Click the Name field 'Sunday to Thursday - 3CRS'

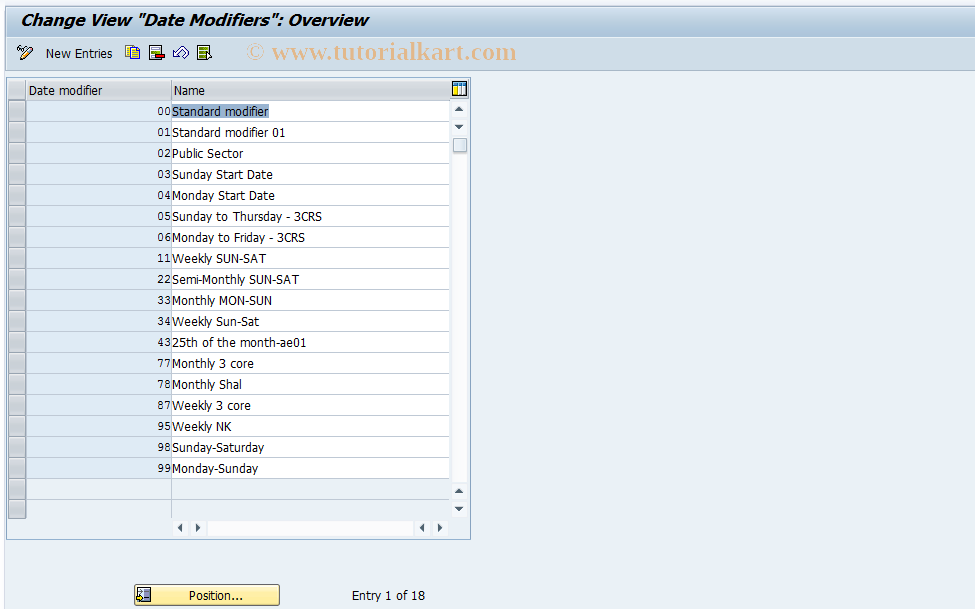click(x=310, y=216)
